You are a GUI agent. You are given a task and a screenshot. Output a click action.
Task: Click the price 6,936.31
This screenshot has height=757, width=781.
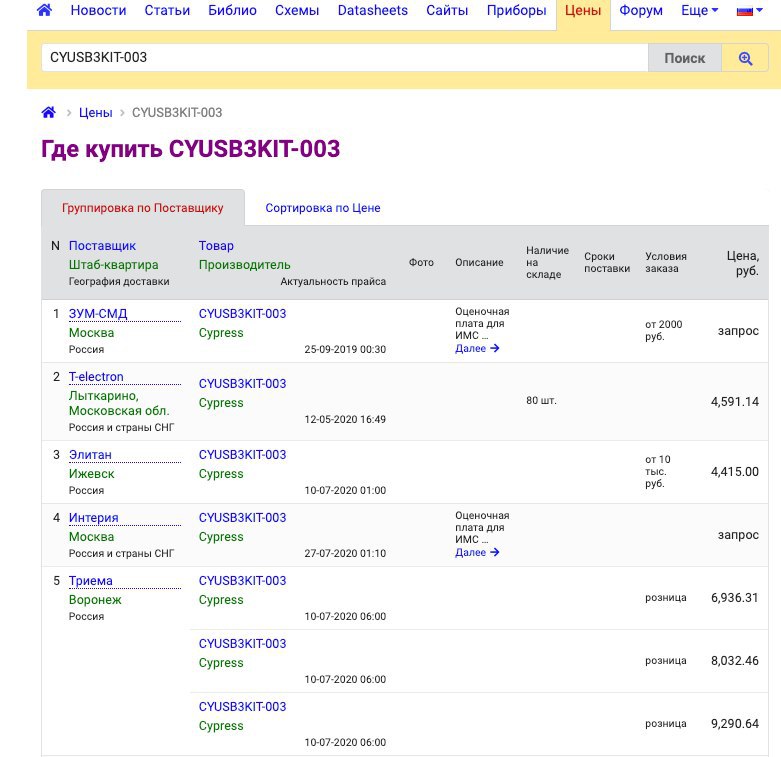(x=735, y=598)
